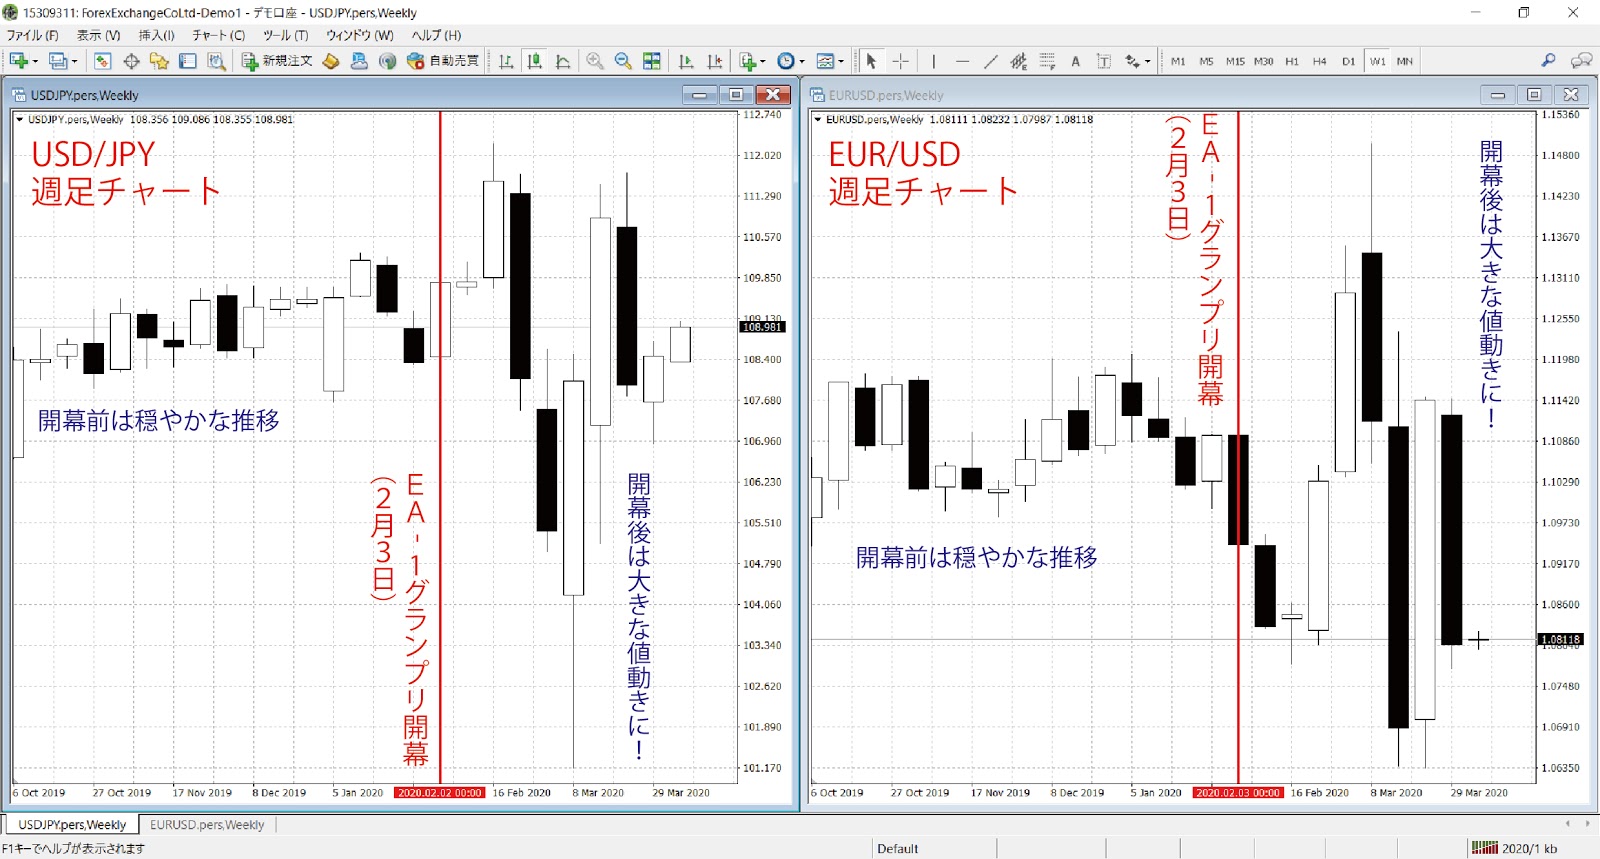Screen dimensions: 1600x859
Task: Open the Market Watch panel icon
Action: click(102, 61)
